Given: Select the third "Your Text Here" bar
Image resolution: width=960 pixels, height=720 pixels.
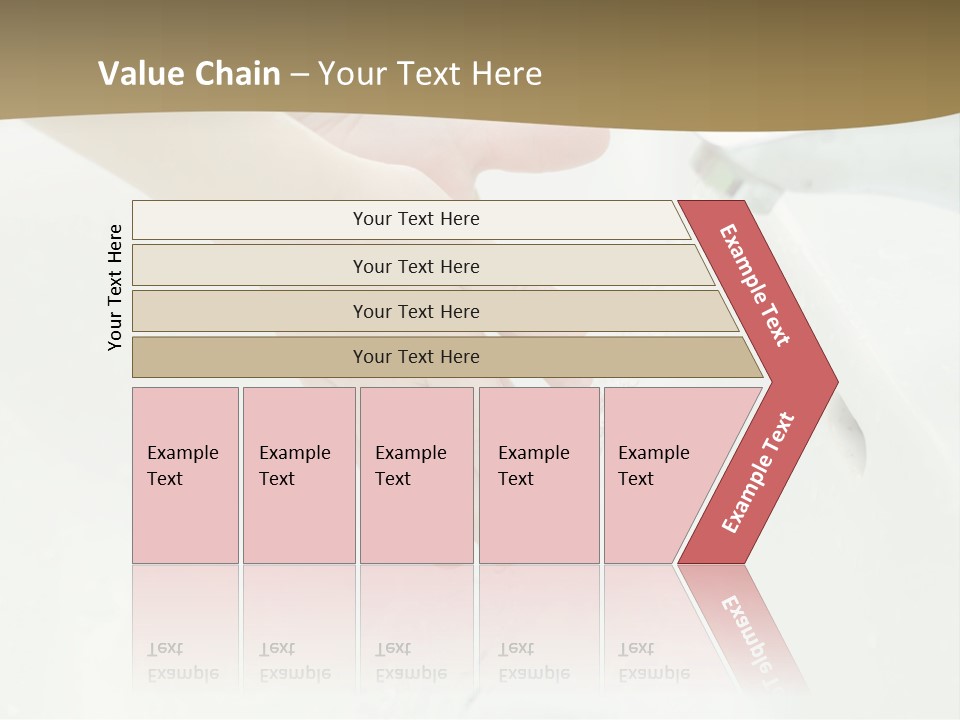Looking at the screenshot, I should (435, 311).
